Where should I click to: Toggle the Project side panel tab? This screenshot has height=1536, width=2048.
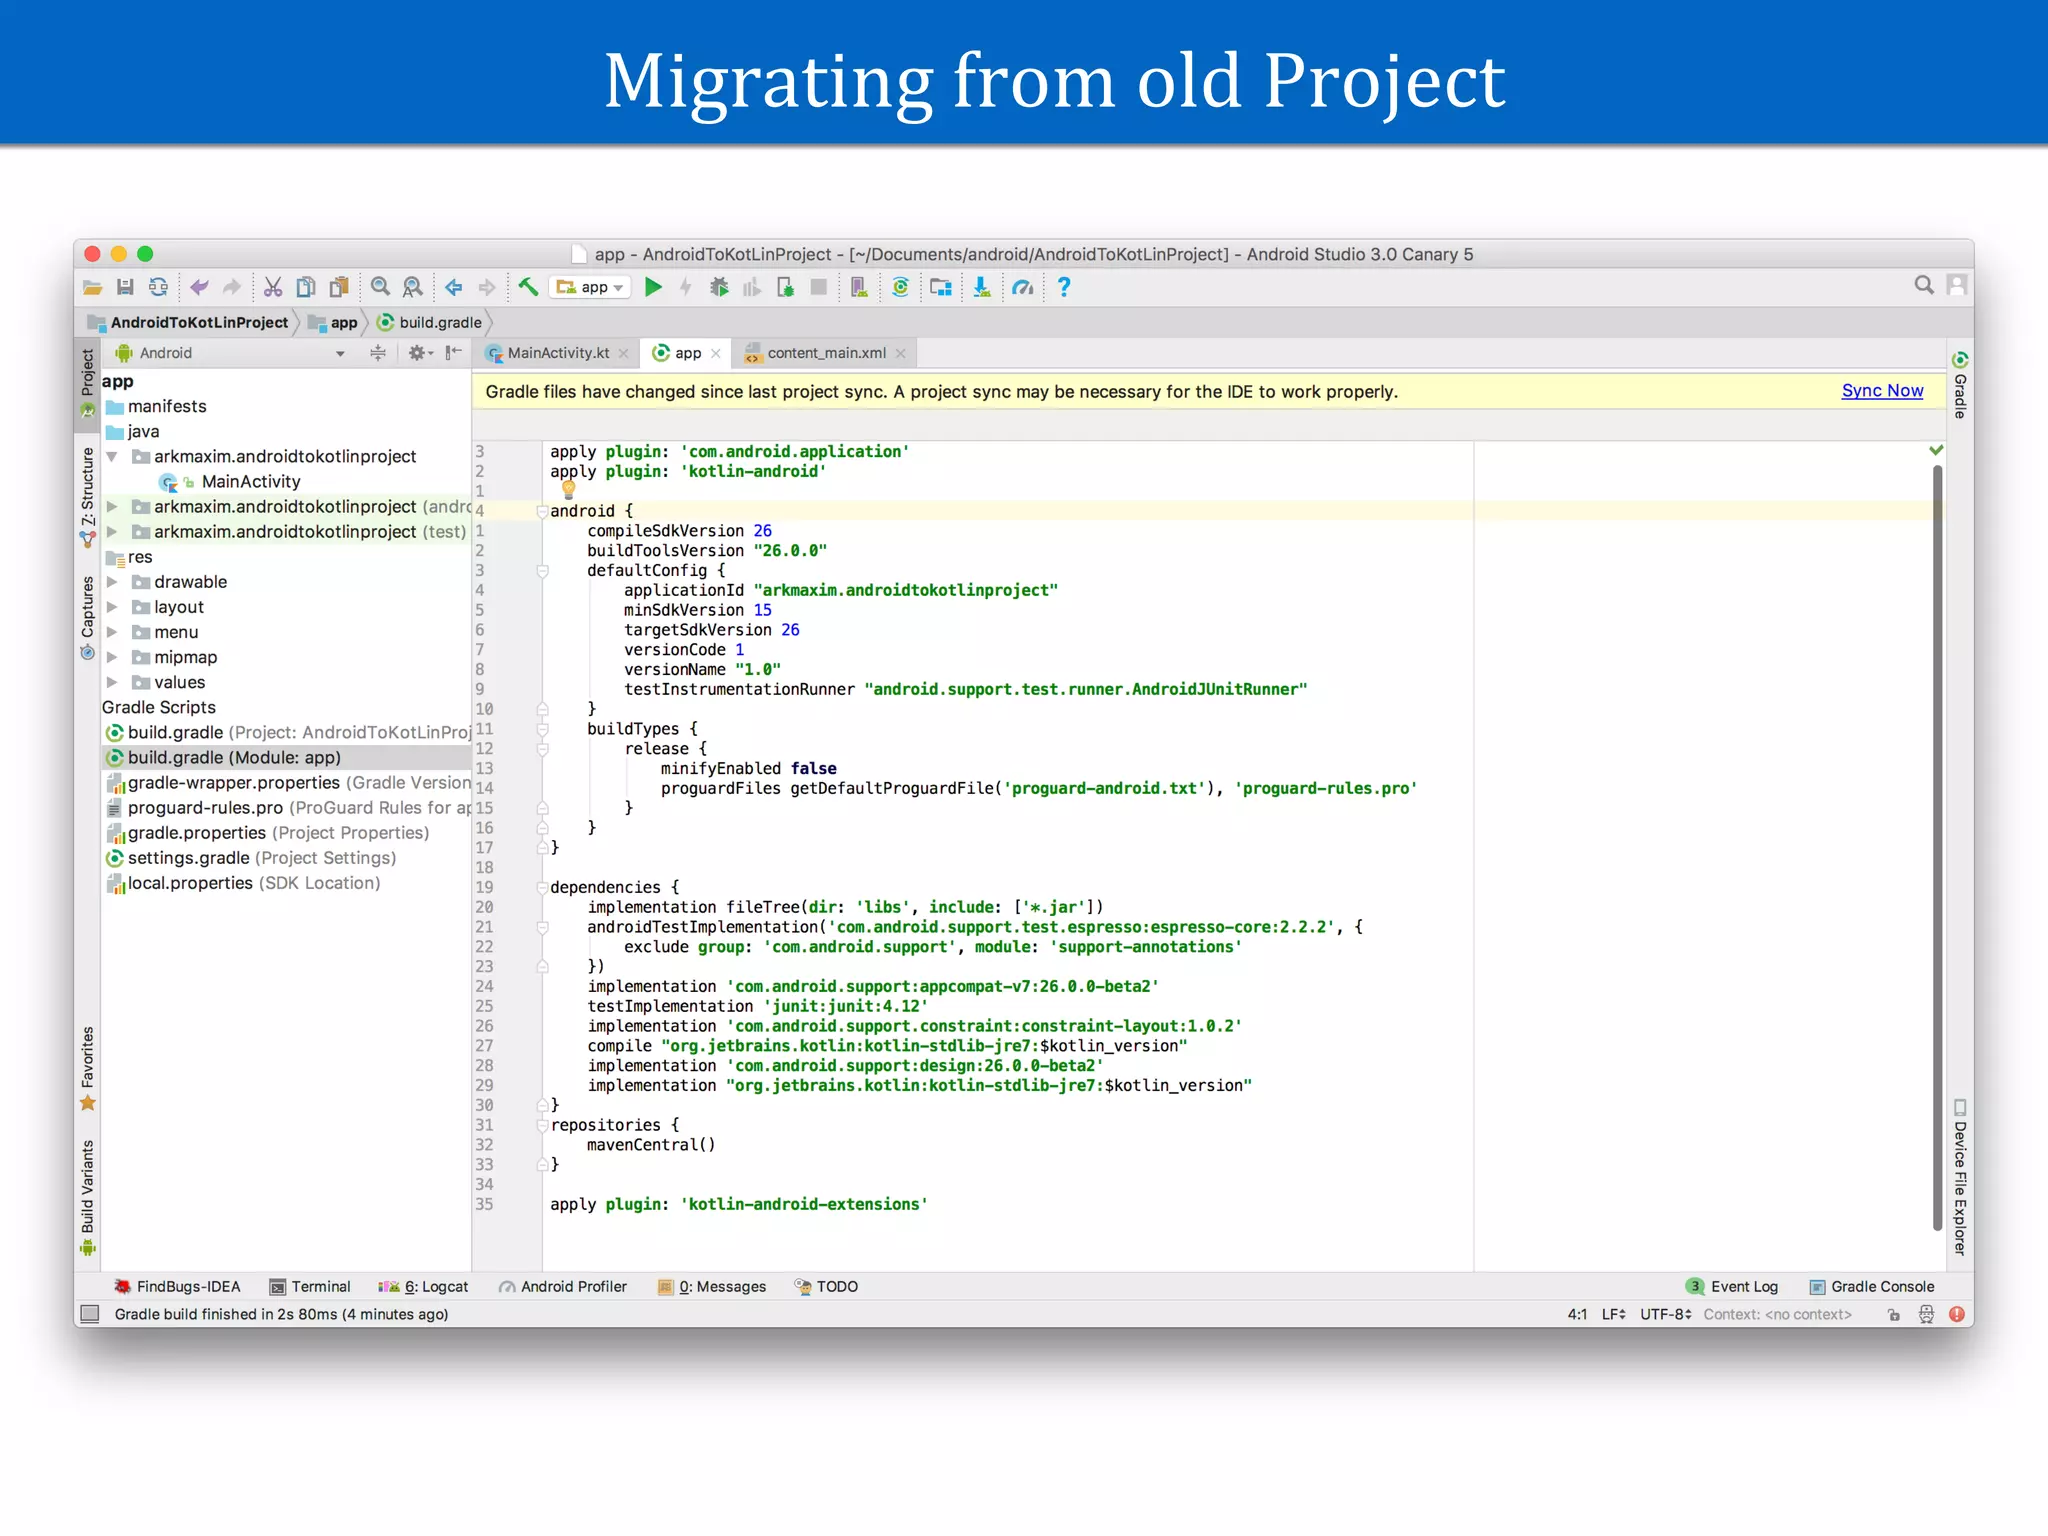coord(87,385)
